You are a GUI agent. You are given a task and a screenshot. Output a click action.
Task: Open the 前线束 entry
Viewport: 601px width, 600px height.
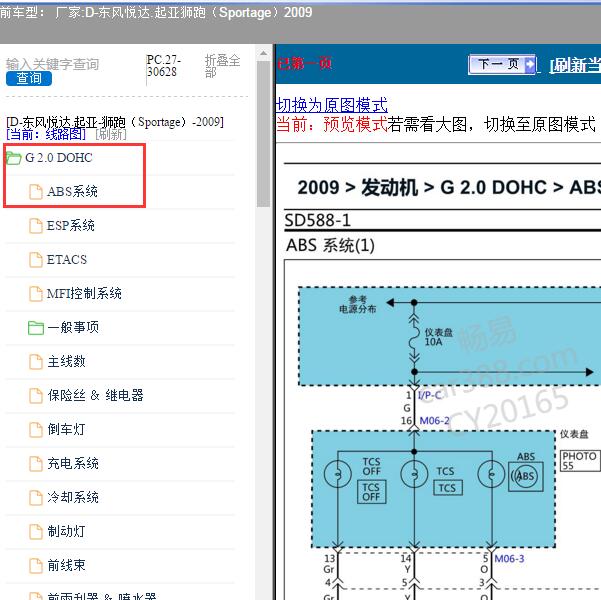point(66,565)
